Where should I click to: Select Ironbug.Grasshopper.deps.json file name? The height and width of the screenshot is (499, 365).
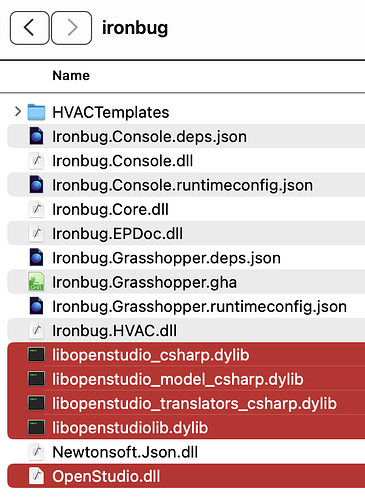click(x=166, y=258)
